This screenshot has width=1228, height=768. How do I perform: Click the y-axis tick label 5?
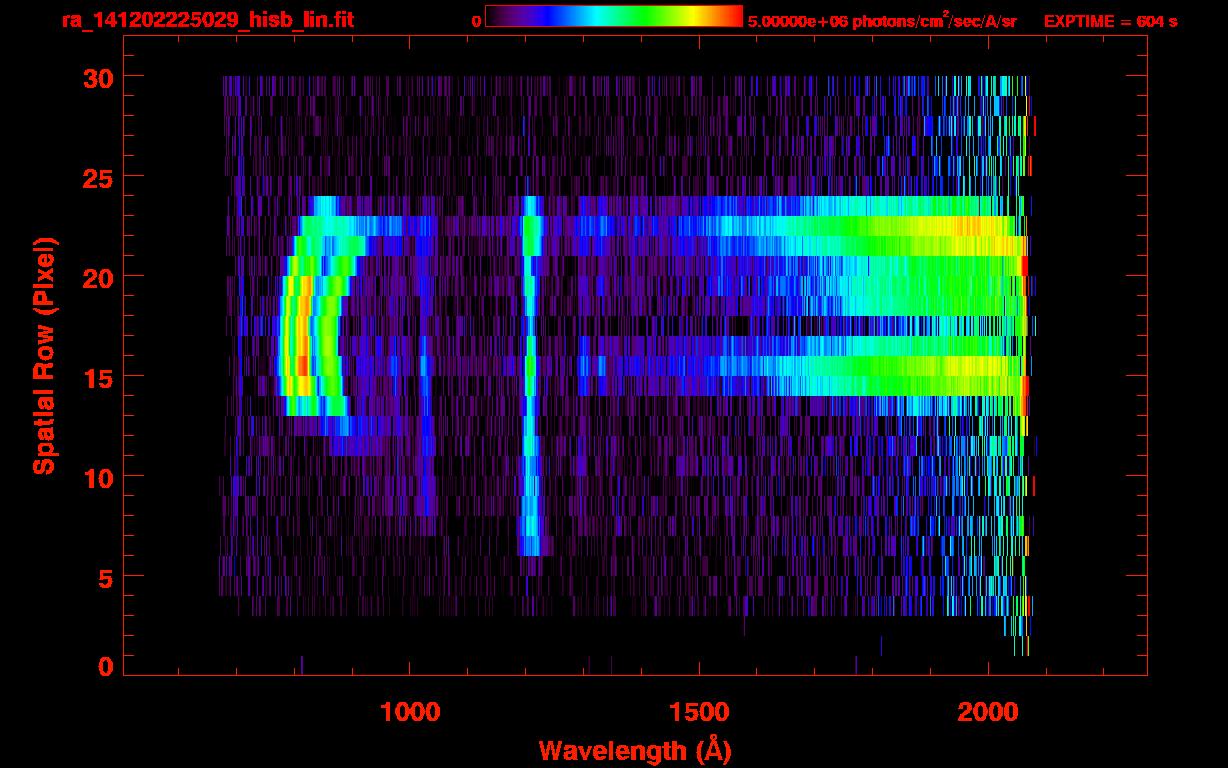pos(106,577)
